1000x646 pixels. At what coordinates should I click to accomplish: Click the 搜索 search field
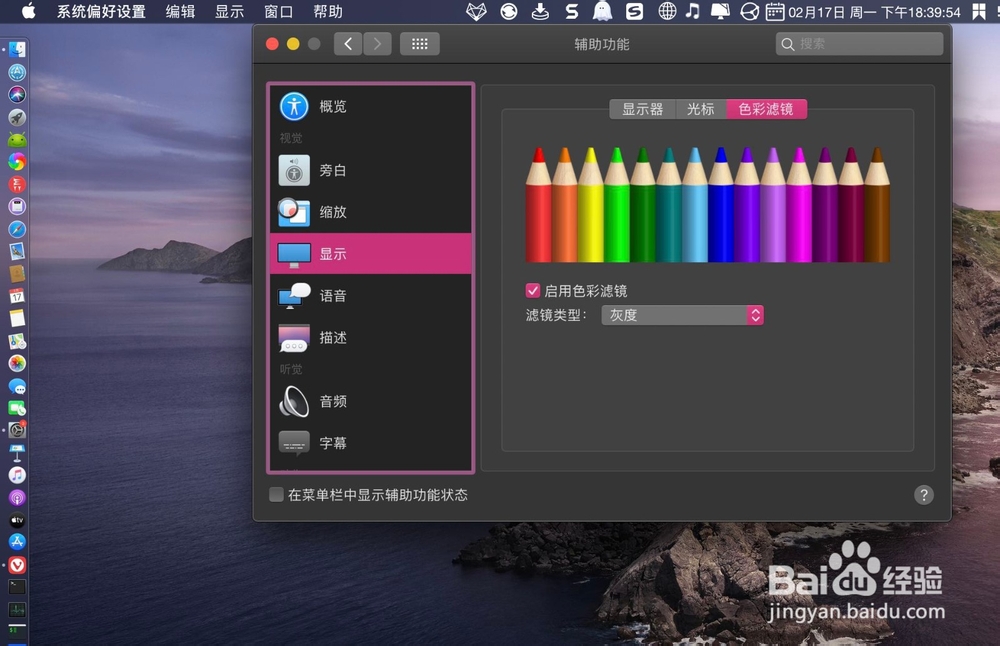(x=858, y=44)
